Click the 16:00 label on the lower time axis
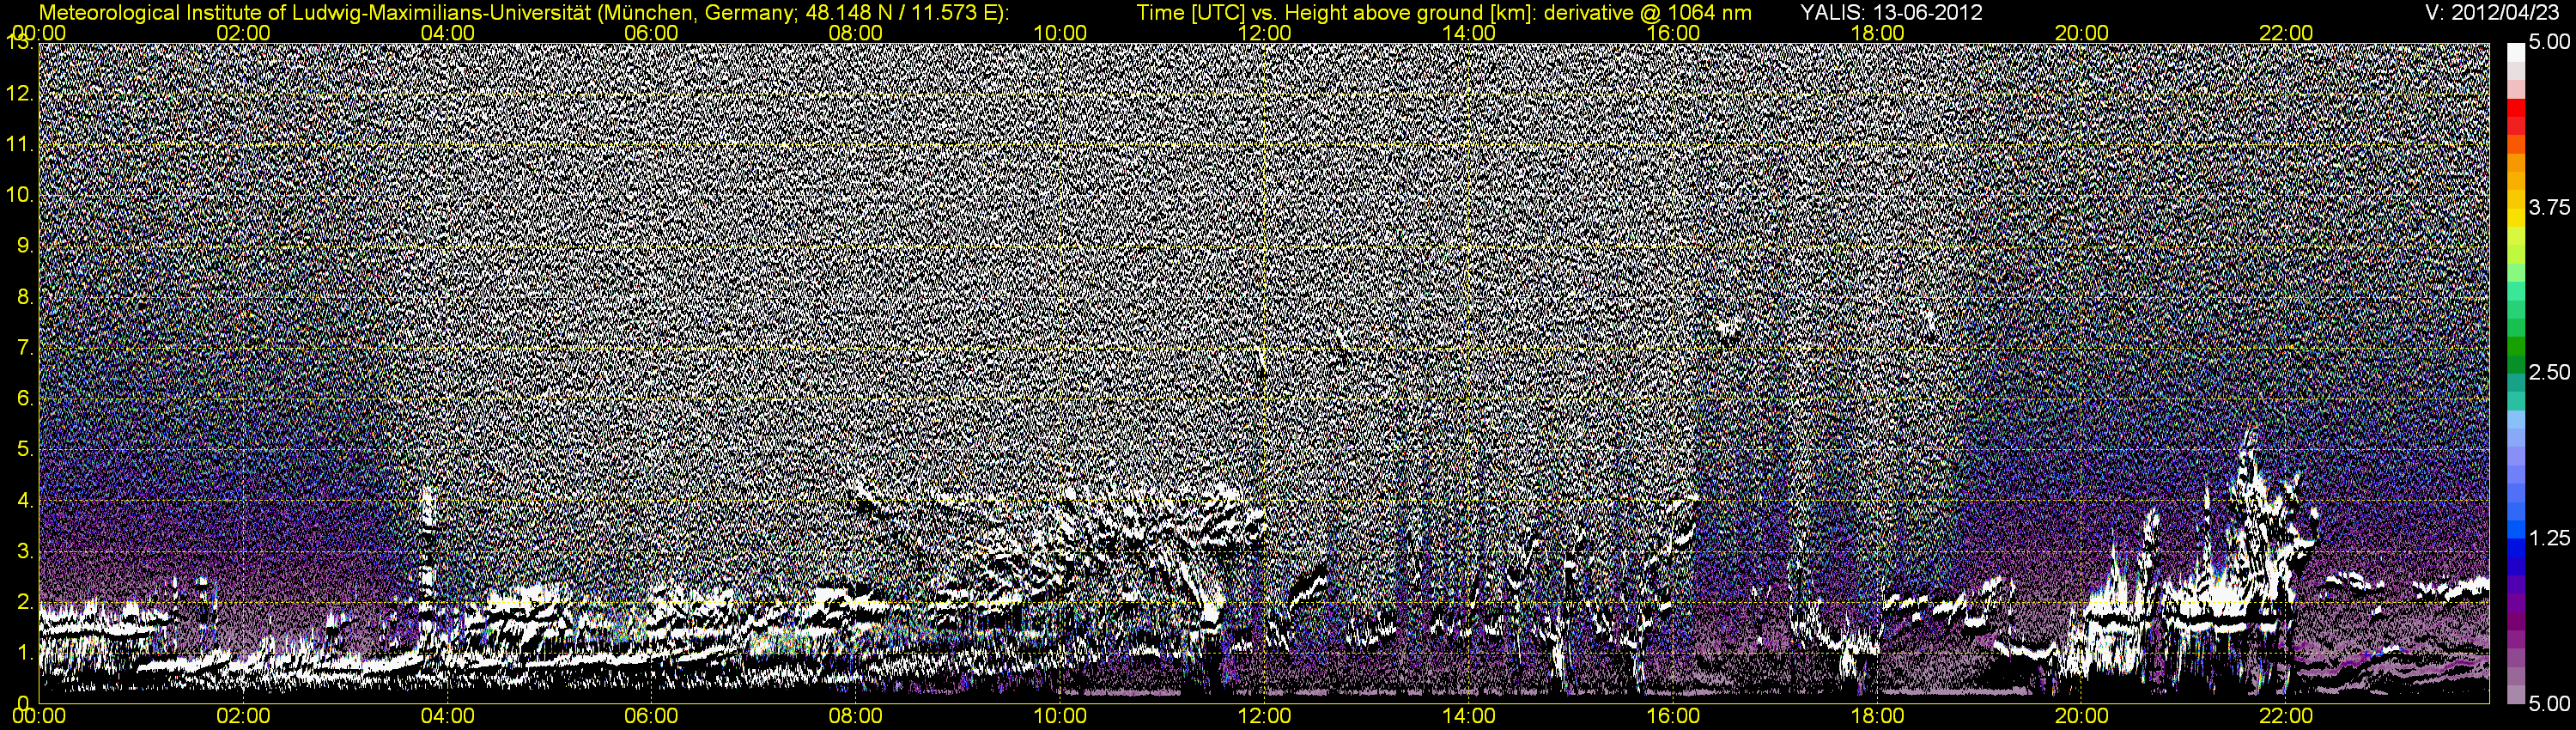This screenshot has height=730, width=2576. click(x=1673, y=716)
